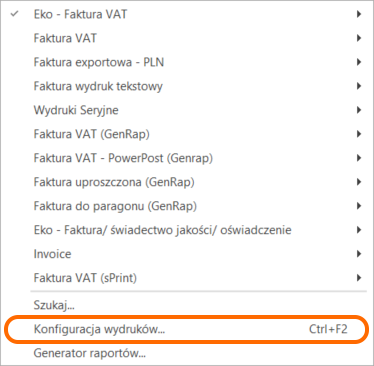
Task: Expand the Faktura wydruk tekstowy submenu arrow
Action: tap(359, 86)
